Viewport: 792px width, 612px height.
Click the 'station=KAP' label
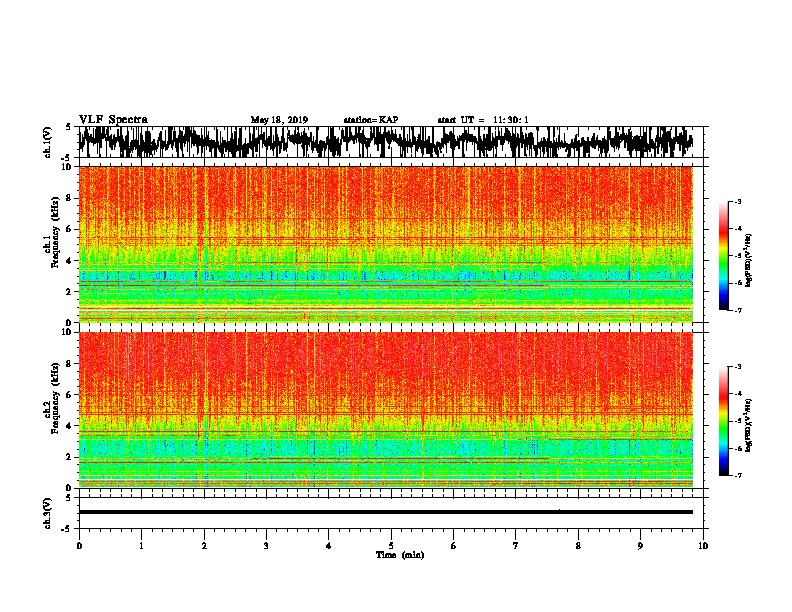(371, 120)
